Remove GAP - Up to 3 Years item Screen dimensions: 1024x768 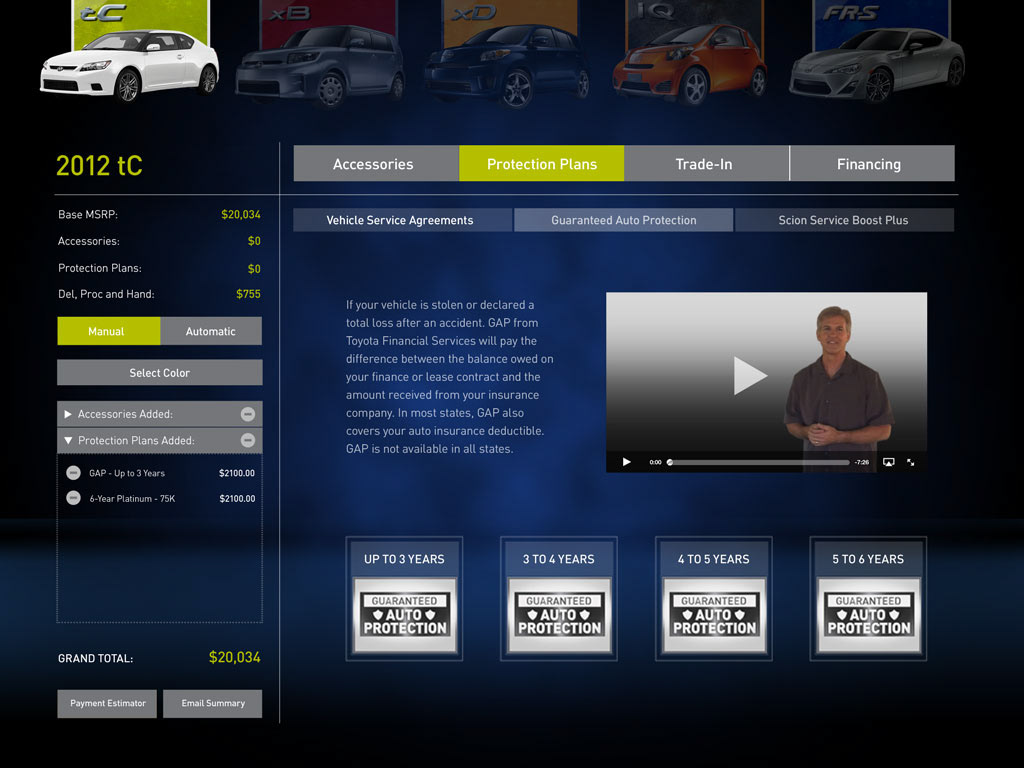pyautogui.click(x=74, y=473)
